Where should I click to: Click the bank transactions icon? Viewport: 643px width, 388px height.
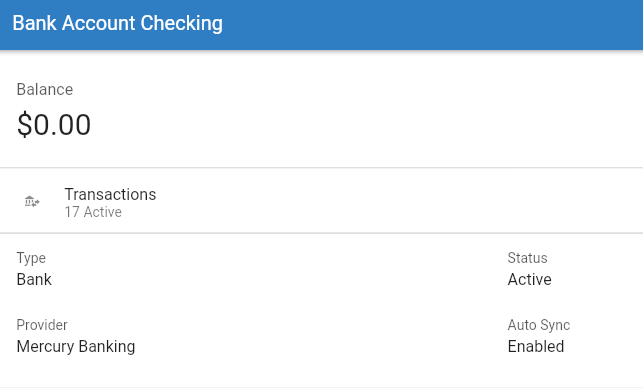[32, 201]
